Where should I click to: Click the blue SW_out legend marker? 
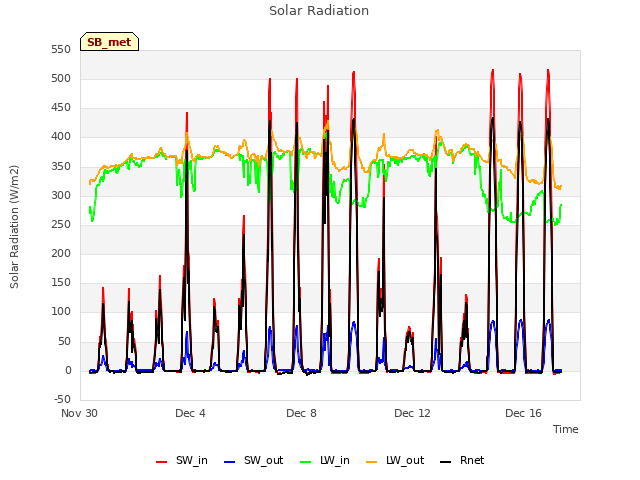(x=230, y=462)
